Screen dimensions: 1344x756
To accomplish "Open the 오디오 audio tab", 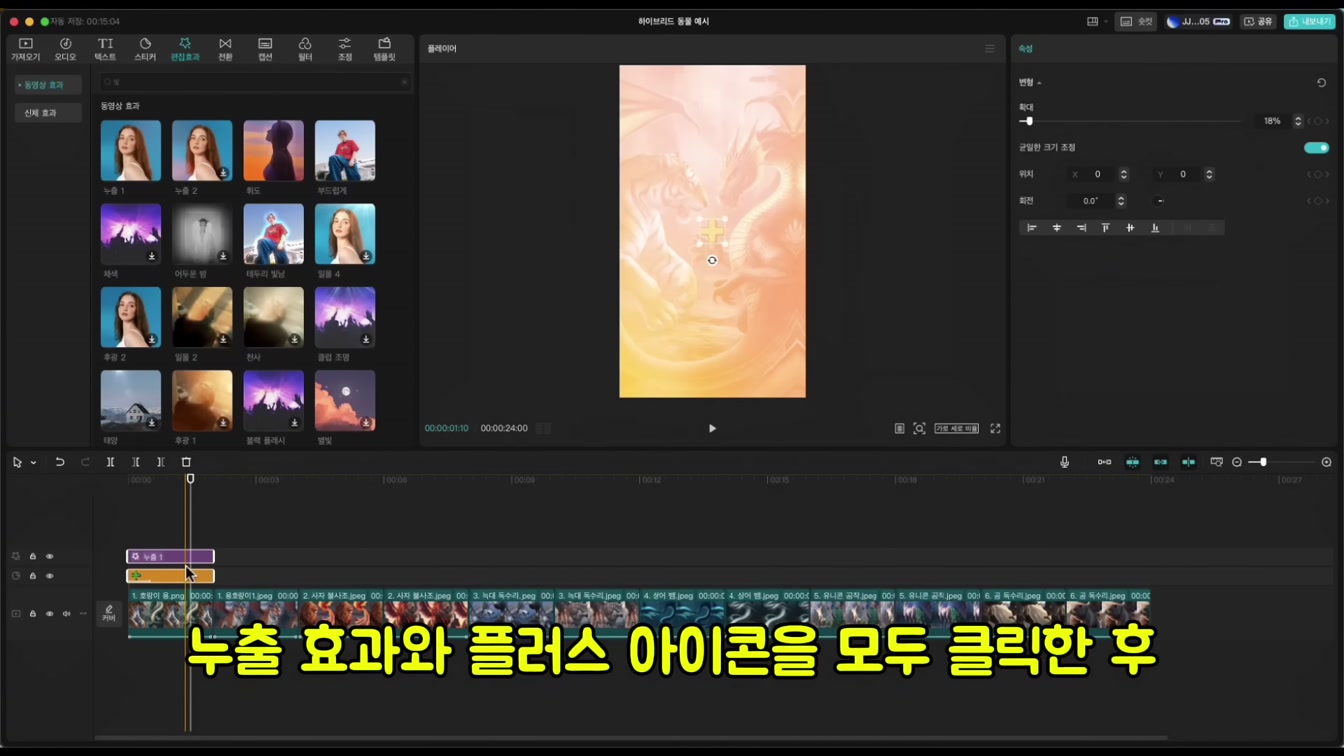I will [65, 49].
